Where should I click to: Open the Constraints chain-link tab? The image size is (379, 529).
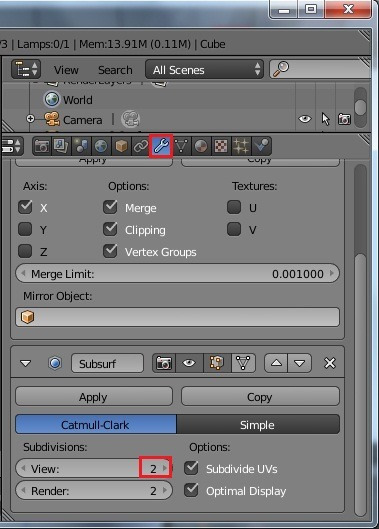tap(141, 146)
